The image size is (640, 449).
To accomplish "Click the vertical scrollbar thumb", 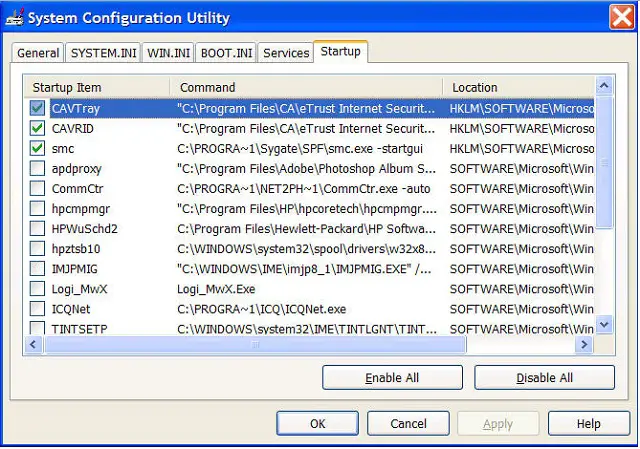I will pyautogui.click(x=604, y=162).
